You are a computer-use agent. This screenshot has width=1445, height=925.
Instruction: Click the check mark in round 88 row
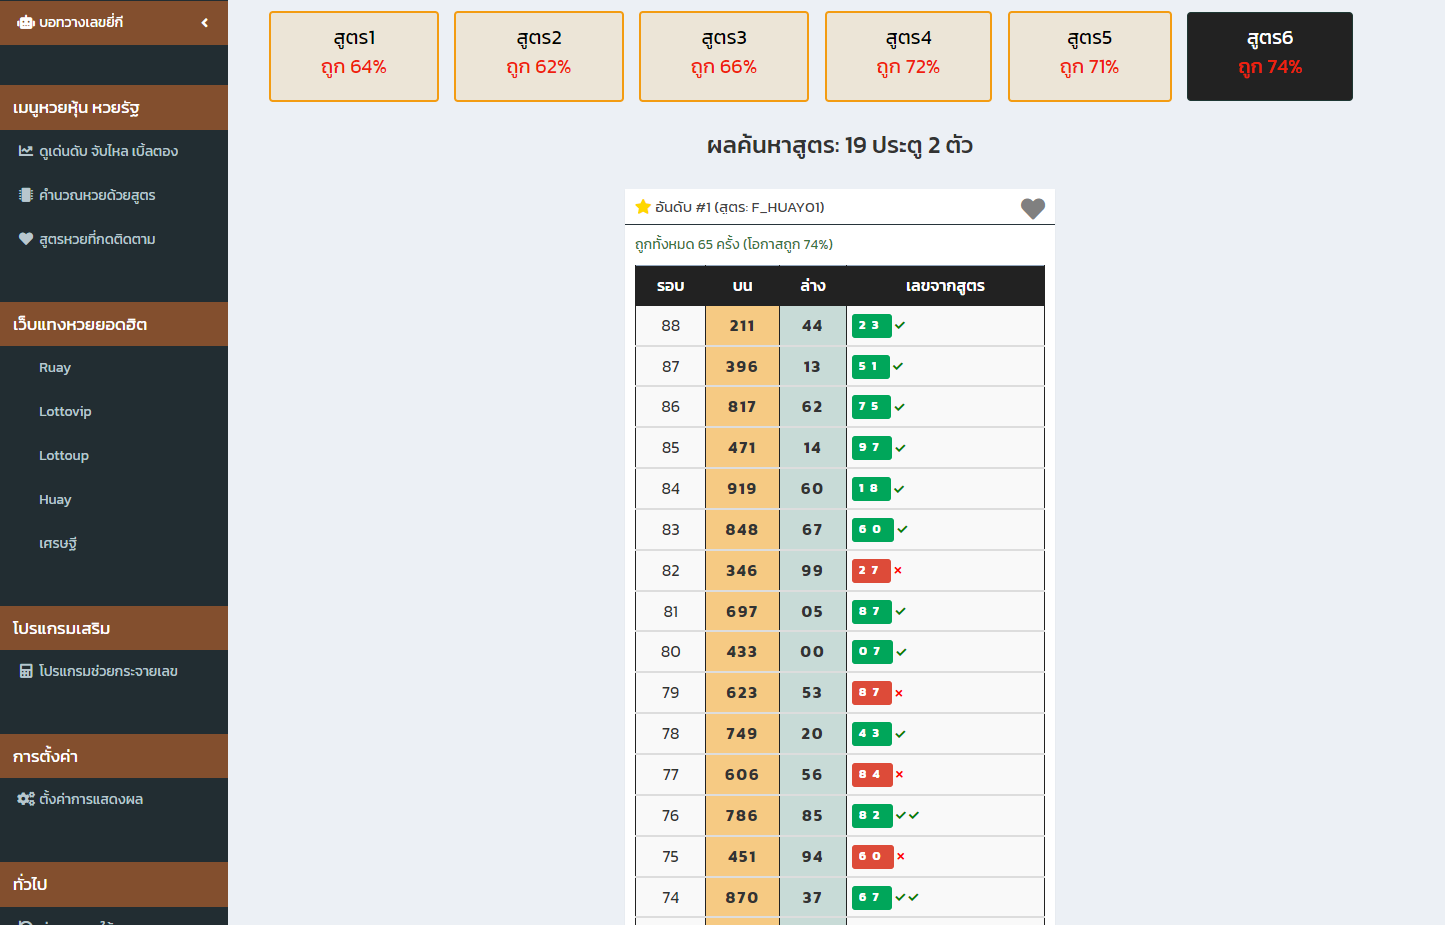tap(900, 325)
